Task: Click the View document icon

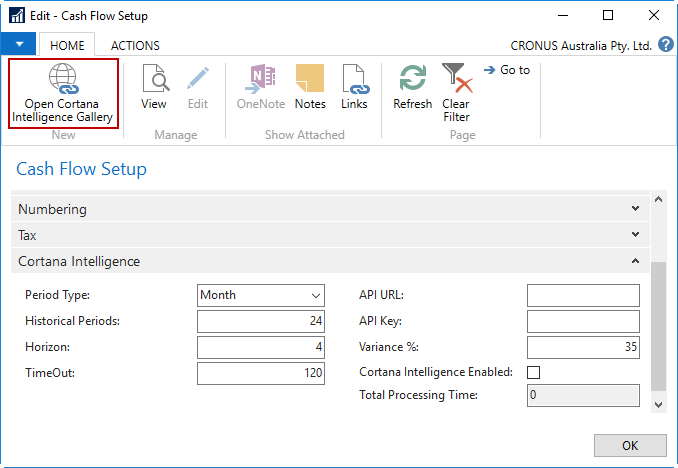Action: tap(154, 78)
